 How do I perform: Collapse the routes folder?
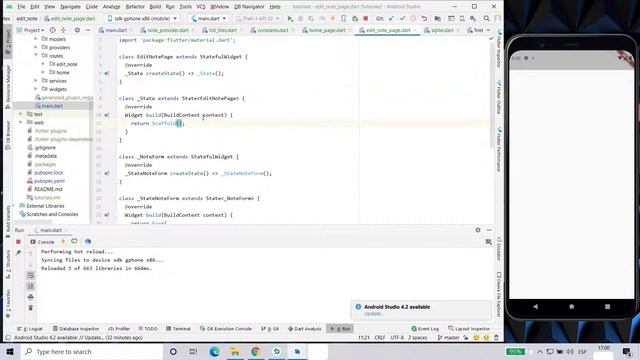click(36, 56)
